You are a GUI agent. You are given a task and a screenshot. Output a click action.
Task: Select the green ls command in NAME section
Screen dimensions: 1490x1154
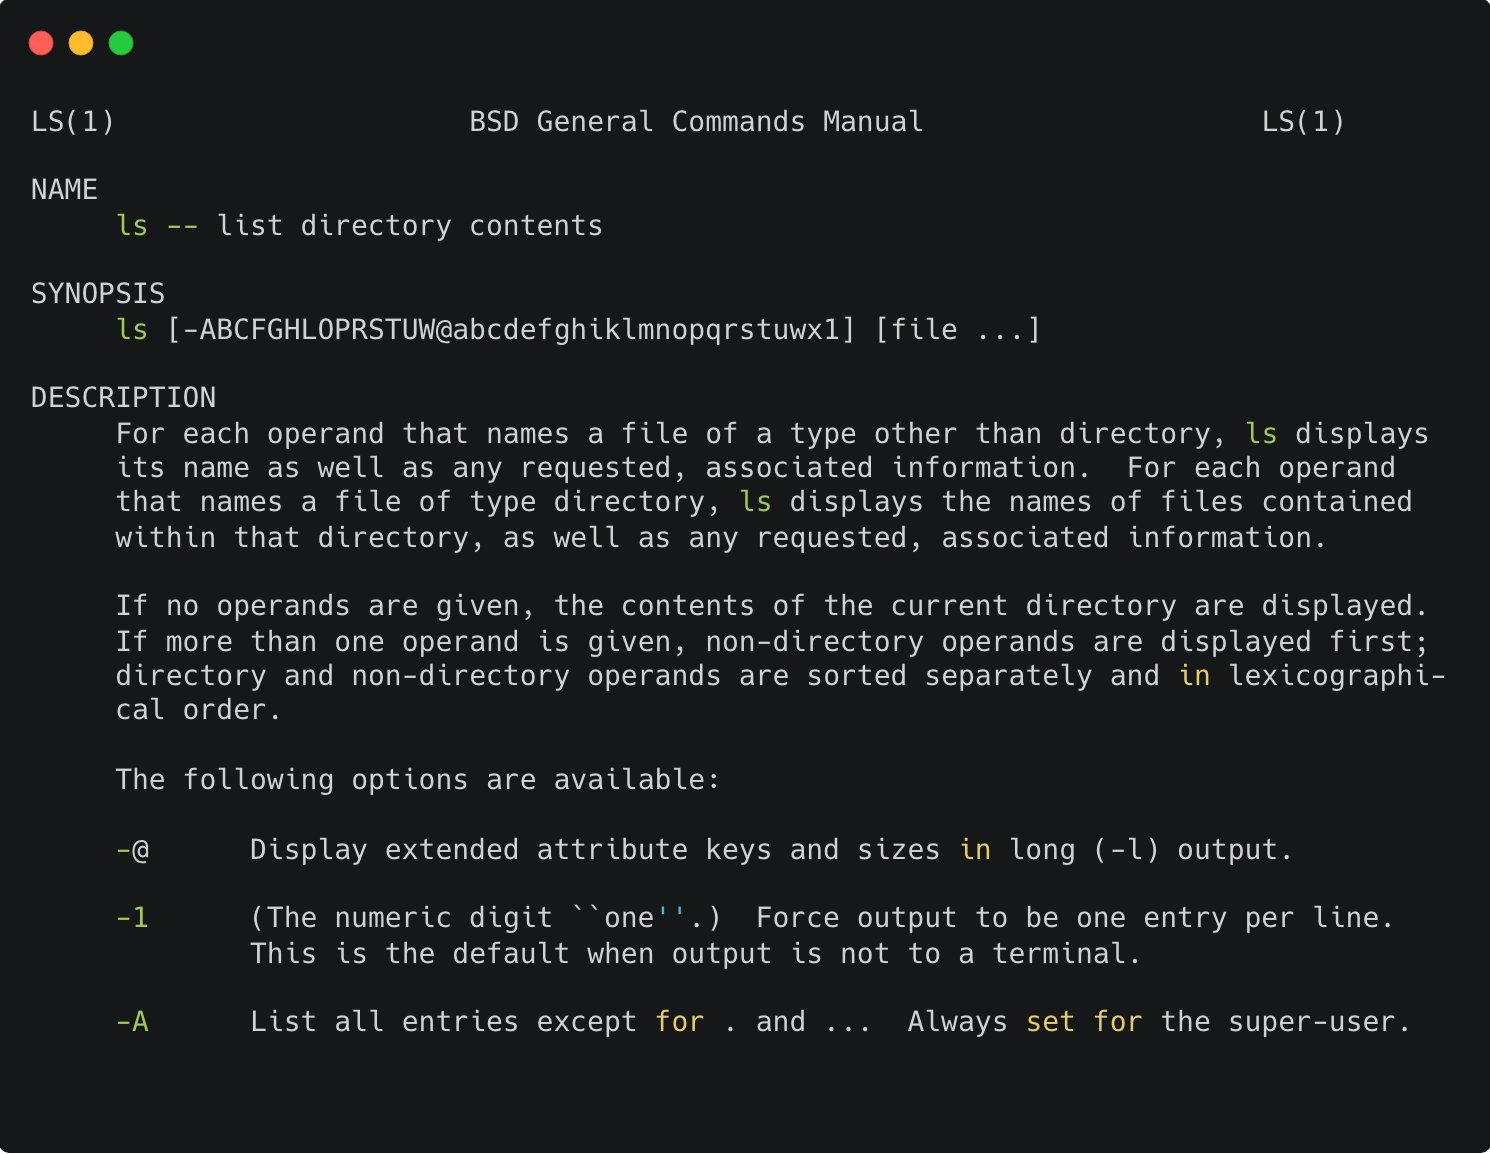point(131,225)
